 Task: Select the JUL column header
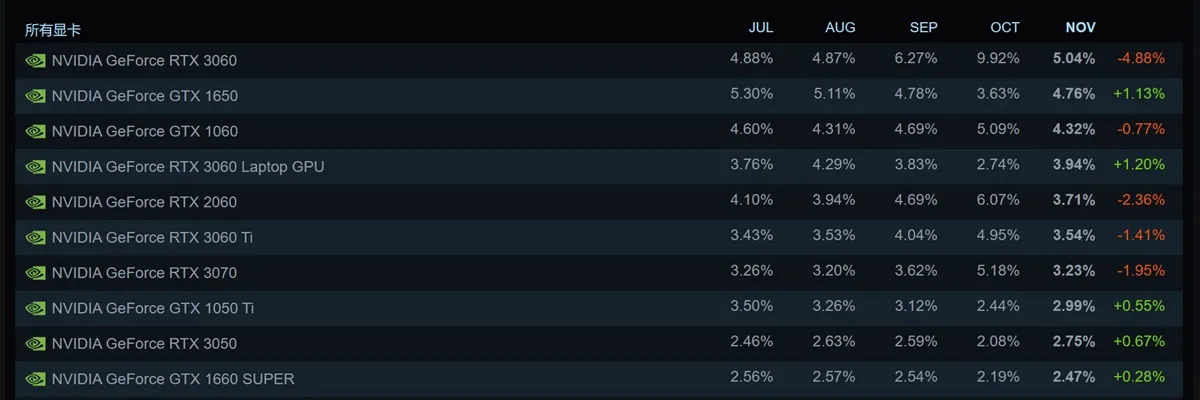tap(761, 28)
